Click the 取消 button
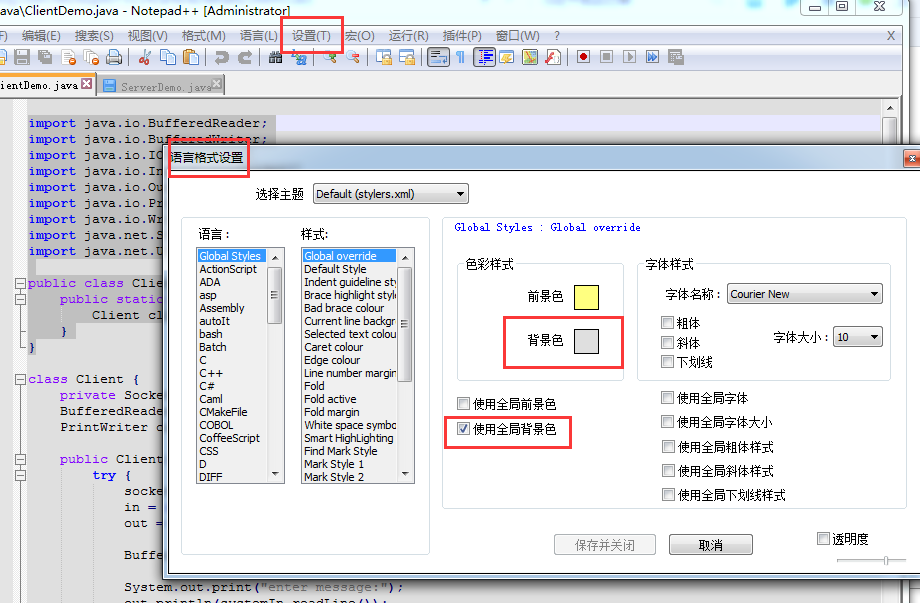Screen dimensions: 920x603 (710, 544)
